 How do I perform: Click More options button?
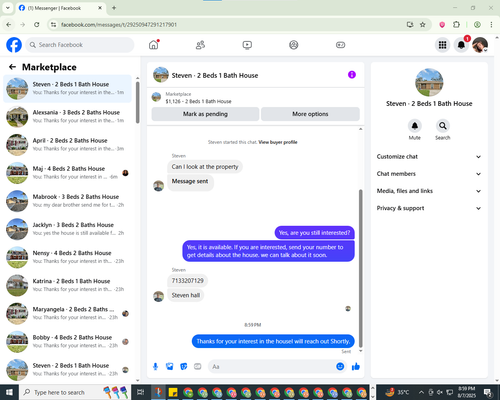tap(310, 114)
